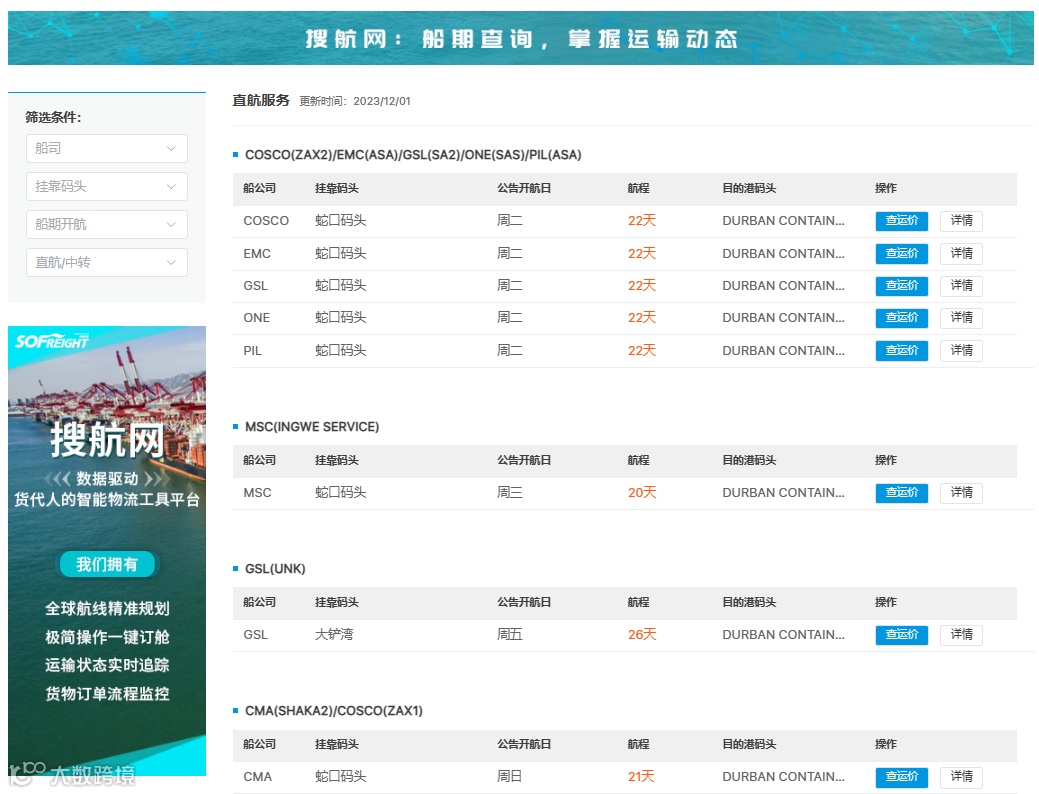
Task: Open 详情 for the EMC row
Action: (961, 253)
